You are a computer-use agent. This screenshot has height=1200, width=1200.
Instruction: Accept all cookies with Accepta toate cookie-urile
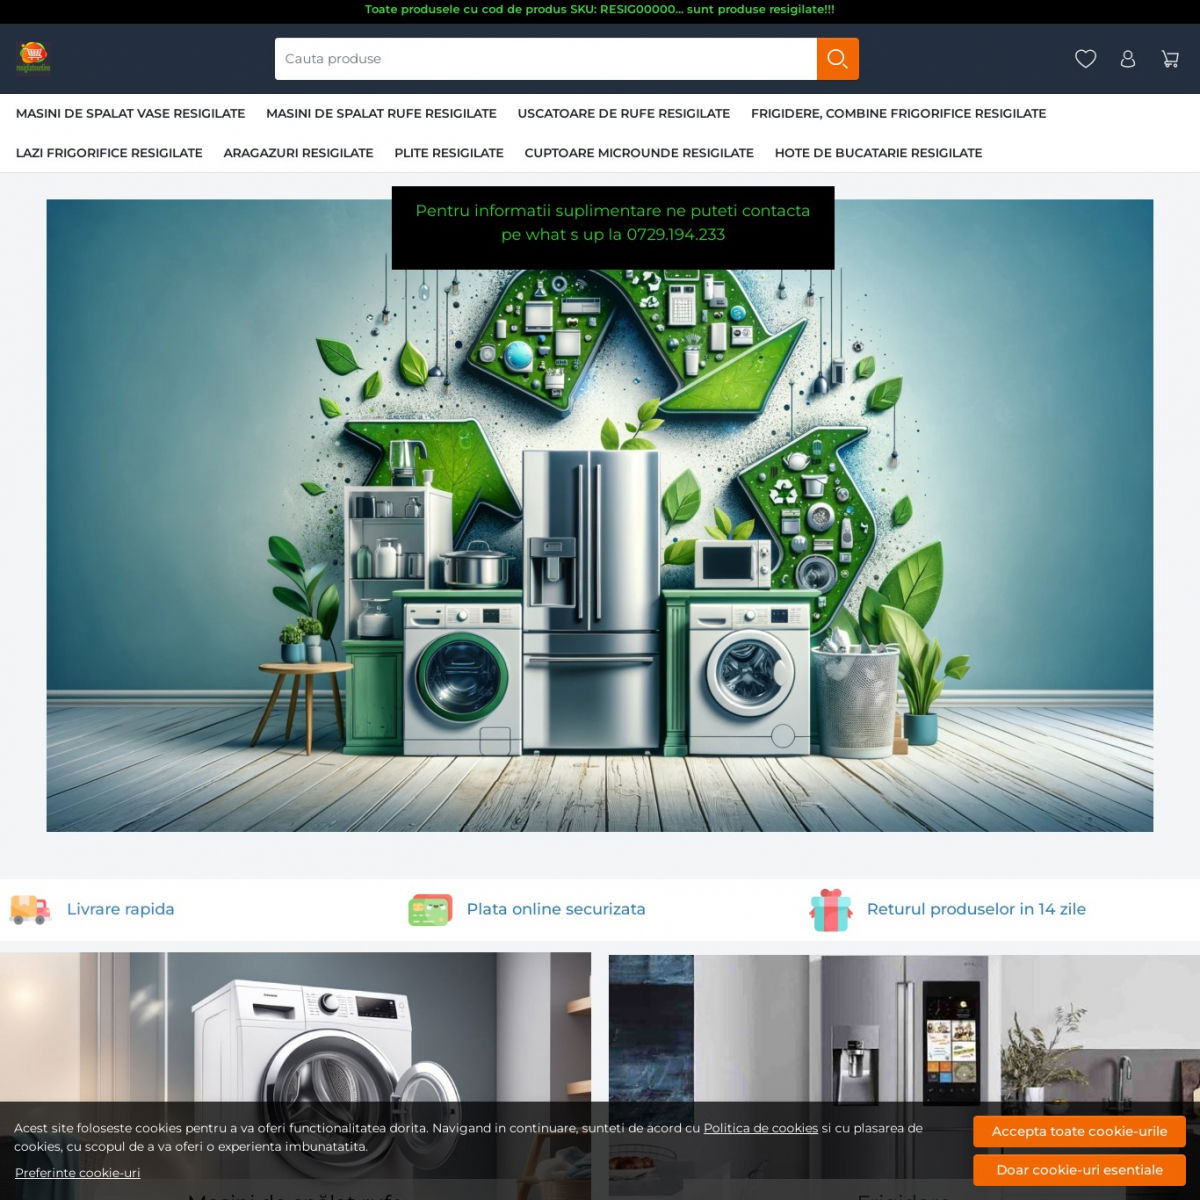[1079, 1131]
